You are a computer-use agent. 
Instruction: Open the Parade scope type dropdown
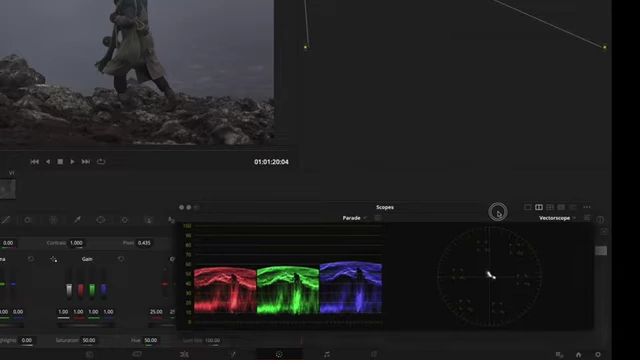354,218
